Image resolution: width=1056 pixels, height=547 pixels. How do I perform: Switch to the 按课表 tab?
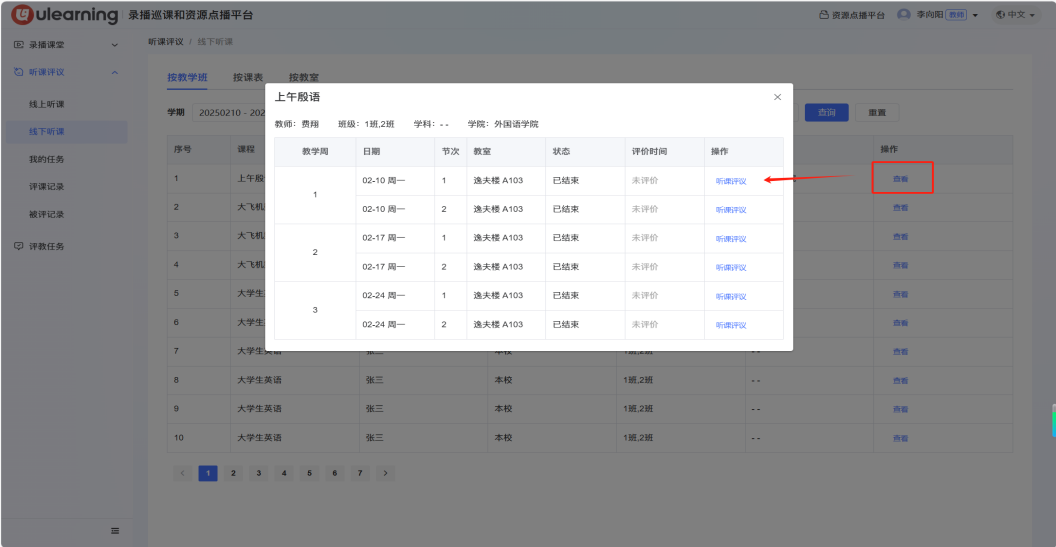[248, 77]
